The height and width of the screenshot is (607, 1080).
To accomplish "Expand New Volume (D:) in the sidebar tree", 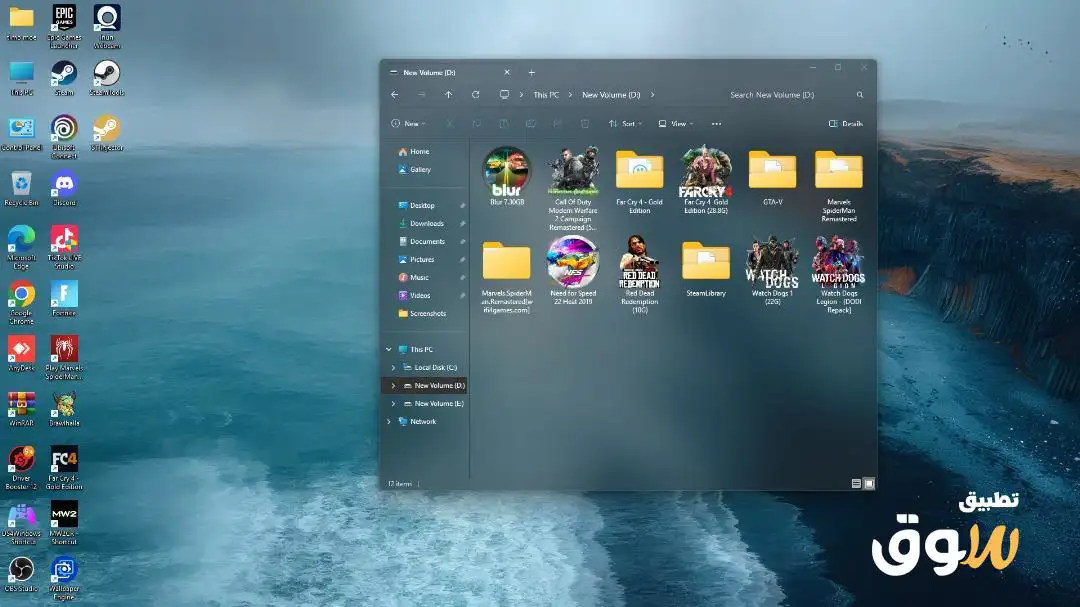I will pyautogui.click(x=393, y=385).
